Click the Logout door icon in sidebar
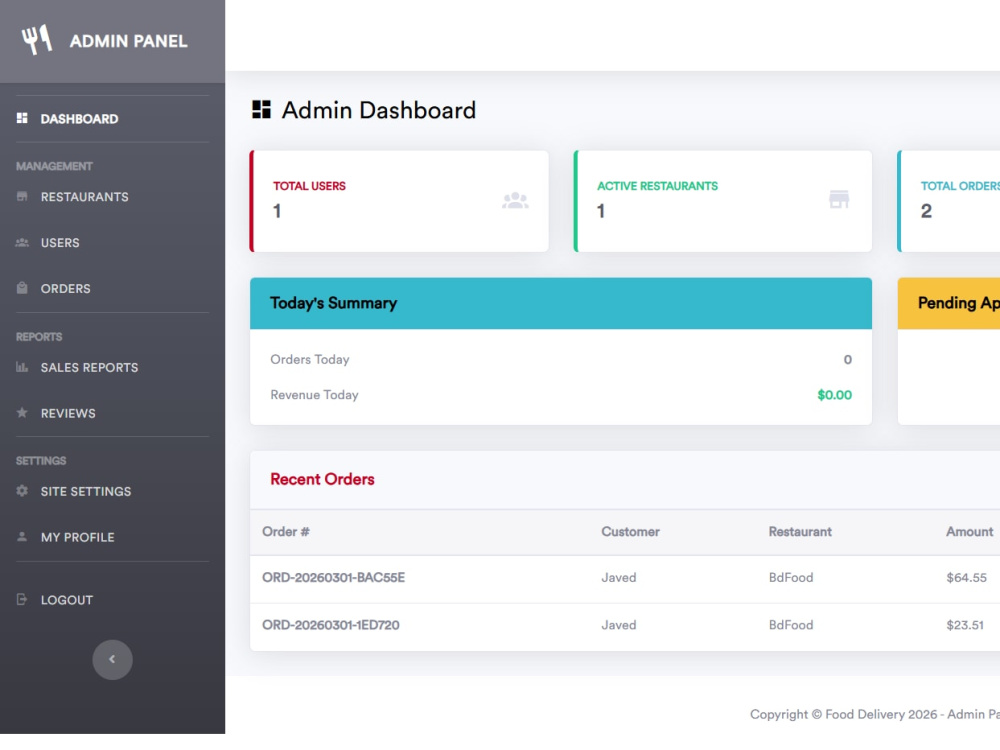The height and width of the screenshot is (750, 1000). 22,599
